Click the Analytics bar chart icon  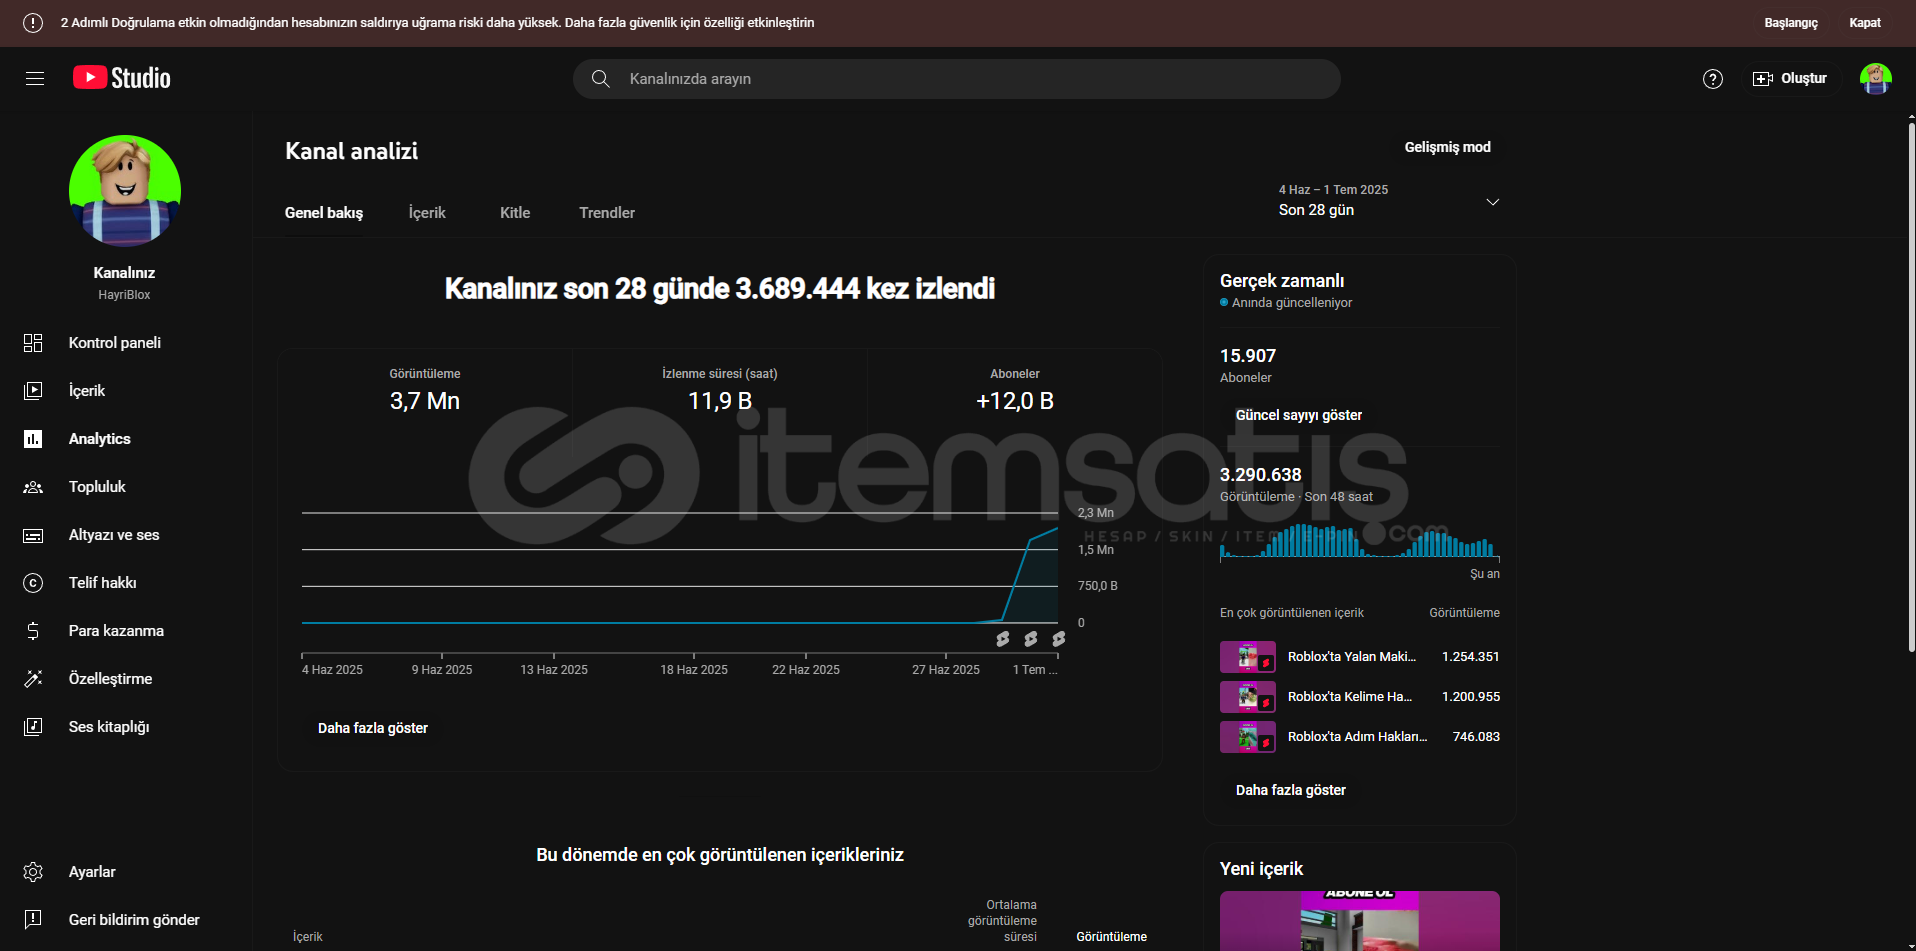click(33, 439)
